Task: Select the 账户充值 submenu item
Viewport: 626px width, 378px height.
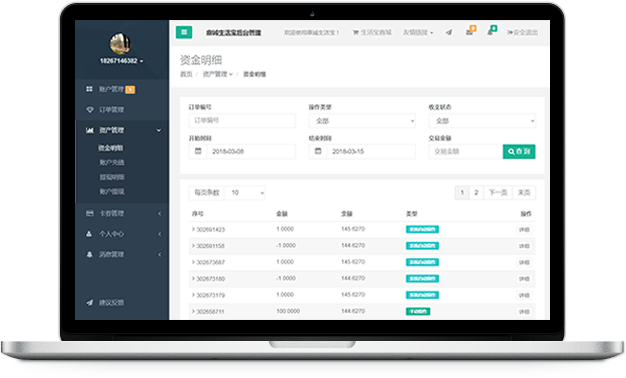Action: (112, 162)
